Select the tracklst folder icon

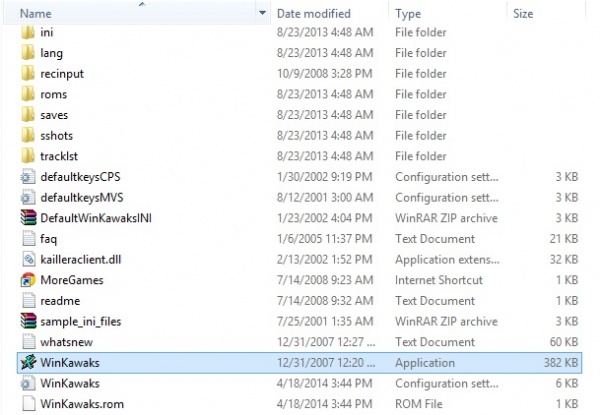(x=28, y=156)
